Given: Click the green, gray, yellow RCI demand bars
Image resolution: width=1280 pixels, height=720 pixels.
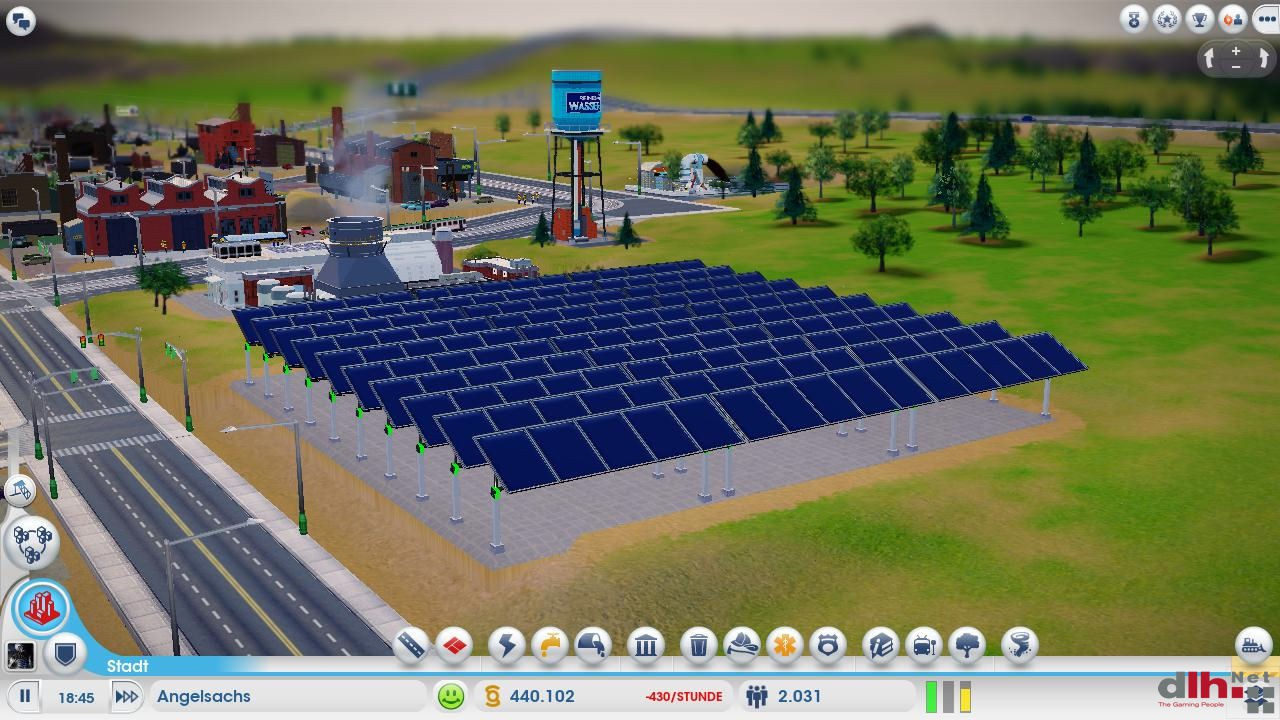Looking at the screenshot, I should [948, 696].
